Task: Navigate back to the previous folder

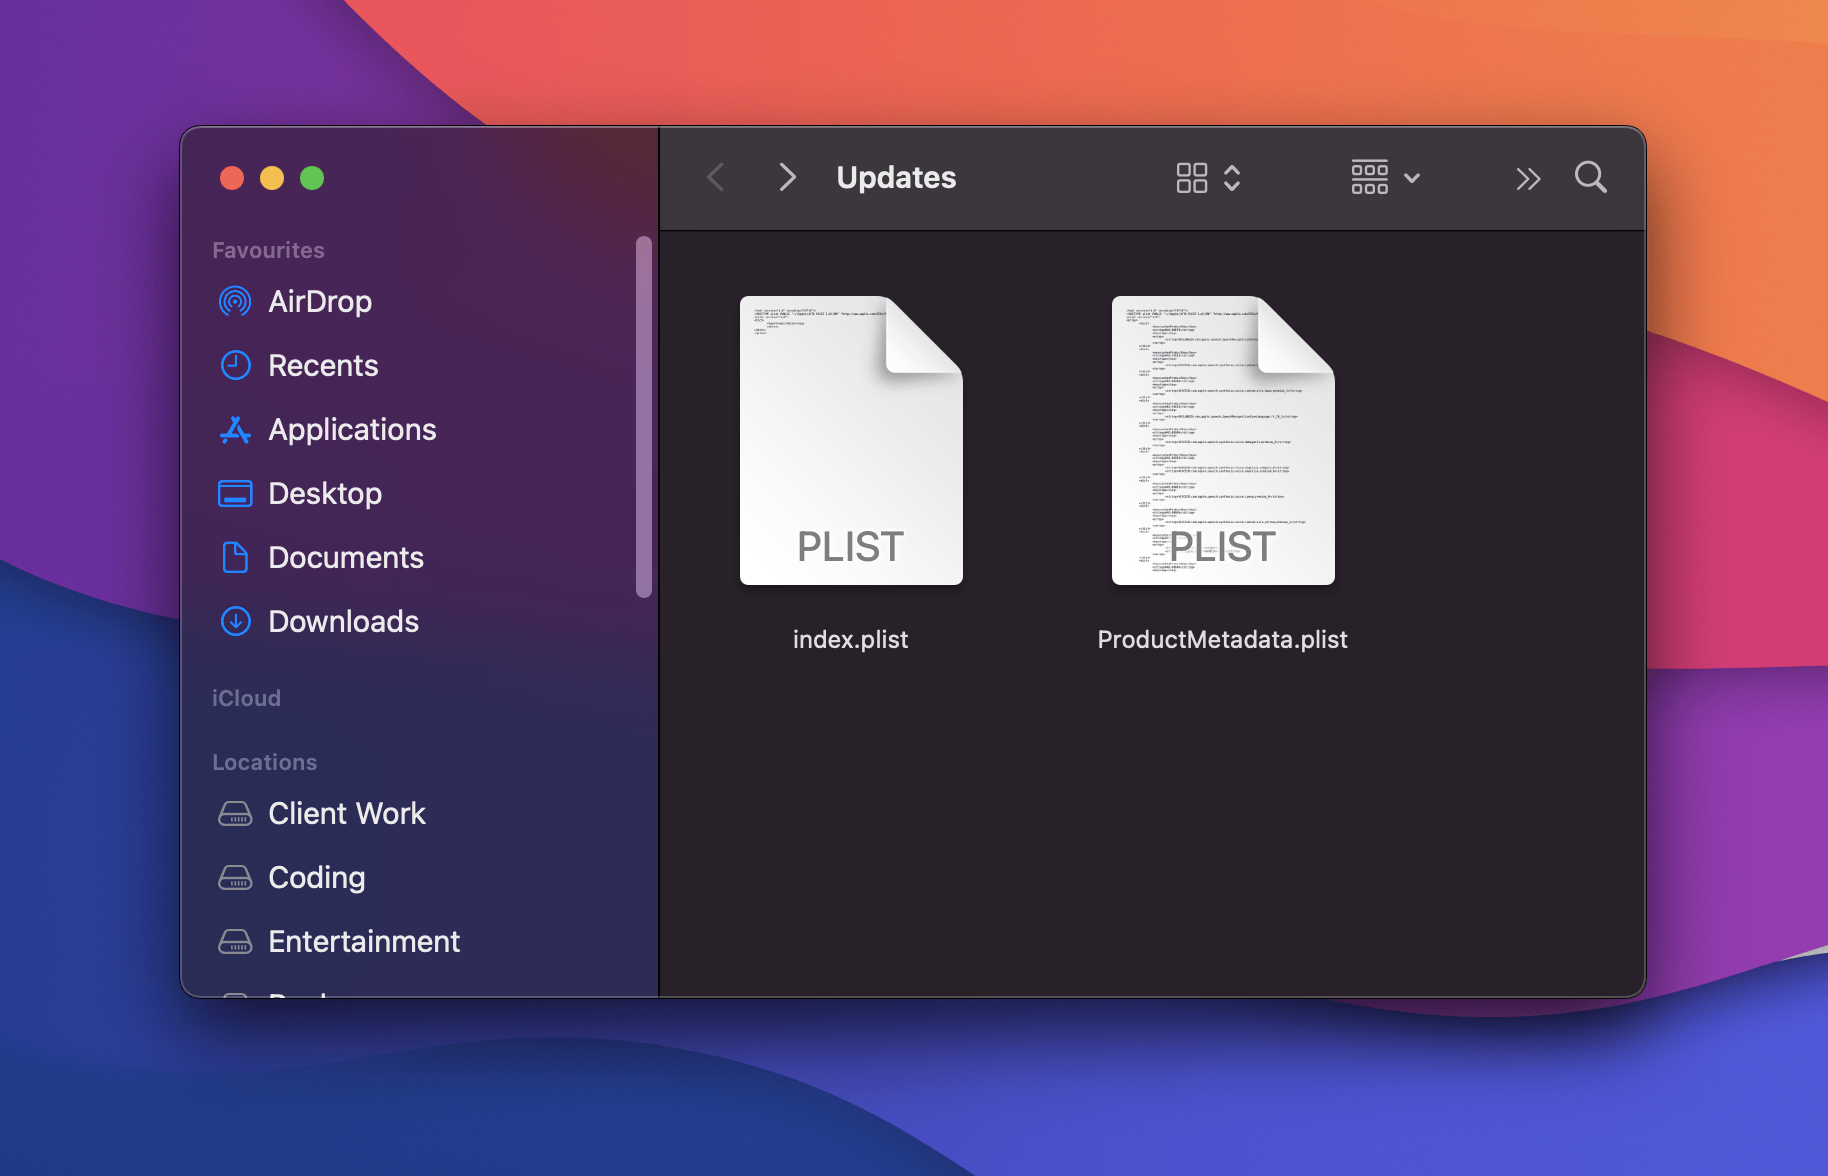Action: (x=715, y=177)
